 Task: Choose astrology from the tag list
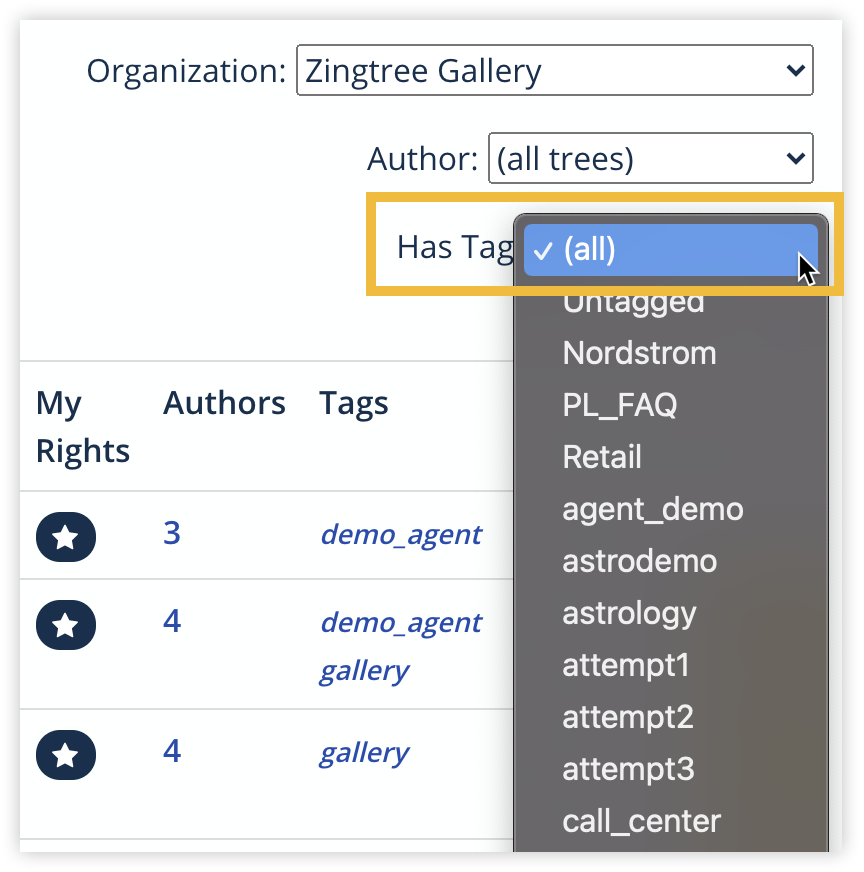628,613
